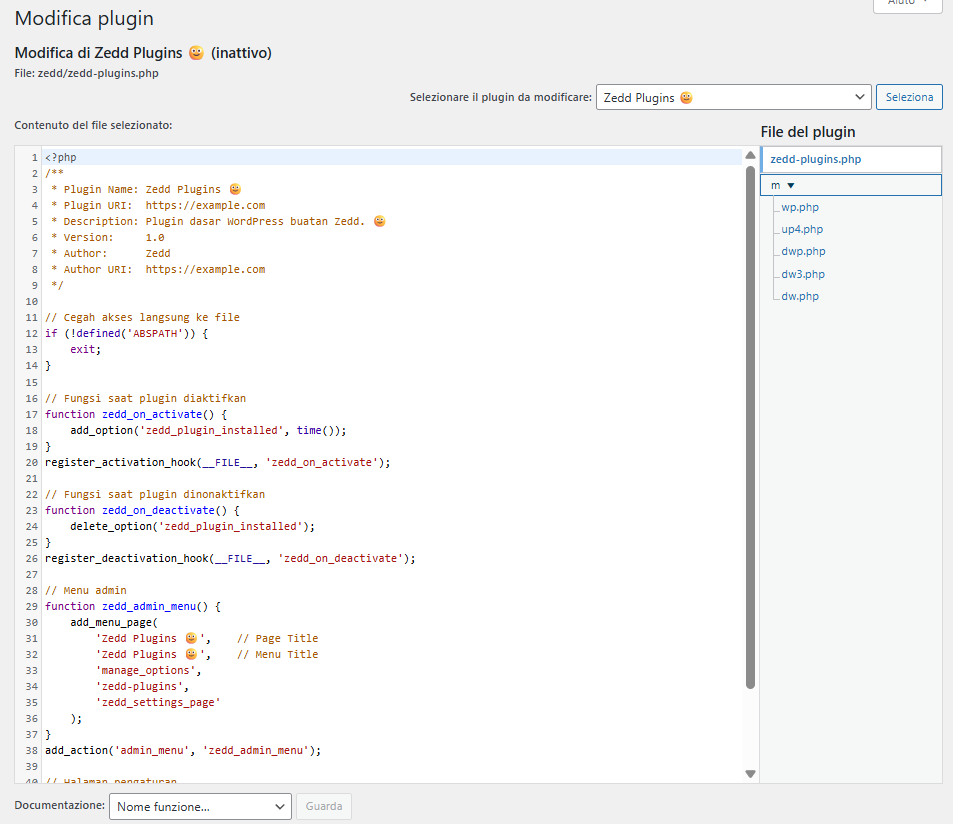Open the dw.php file
The height and width of the screenshot is (824, 953).
click(800, 296)
